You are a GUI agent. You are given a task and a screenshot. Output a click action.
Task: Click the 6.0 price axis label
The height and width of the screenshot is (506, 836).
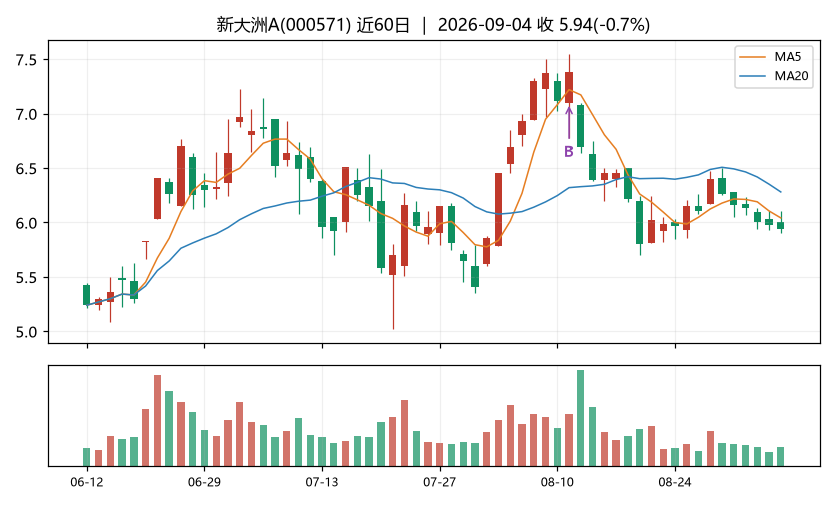pos(26,223)
